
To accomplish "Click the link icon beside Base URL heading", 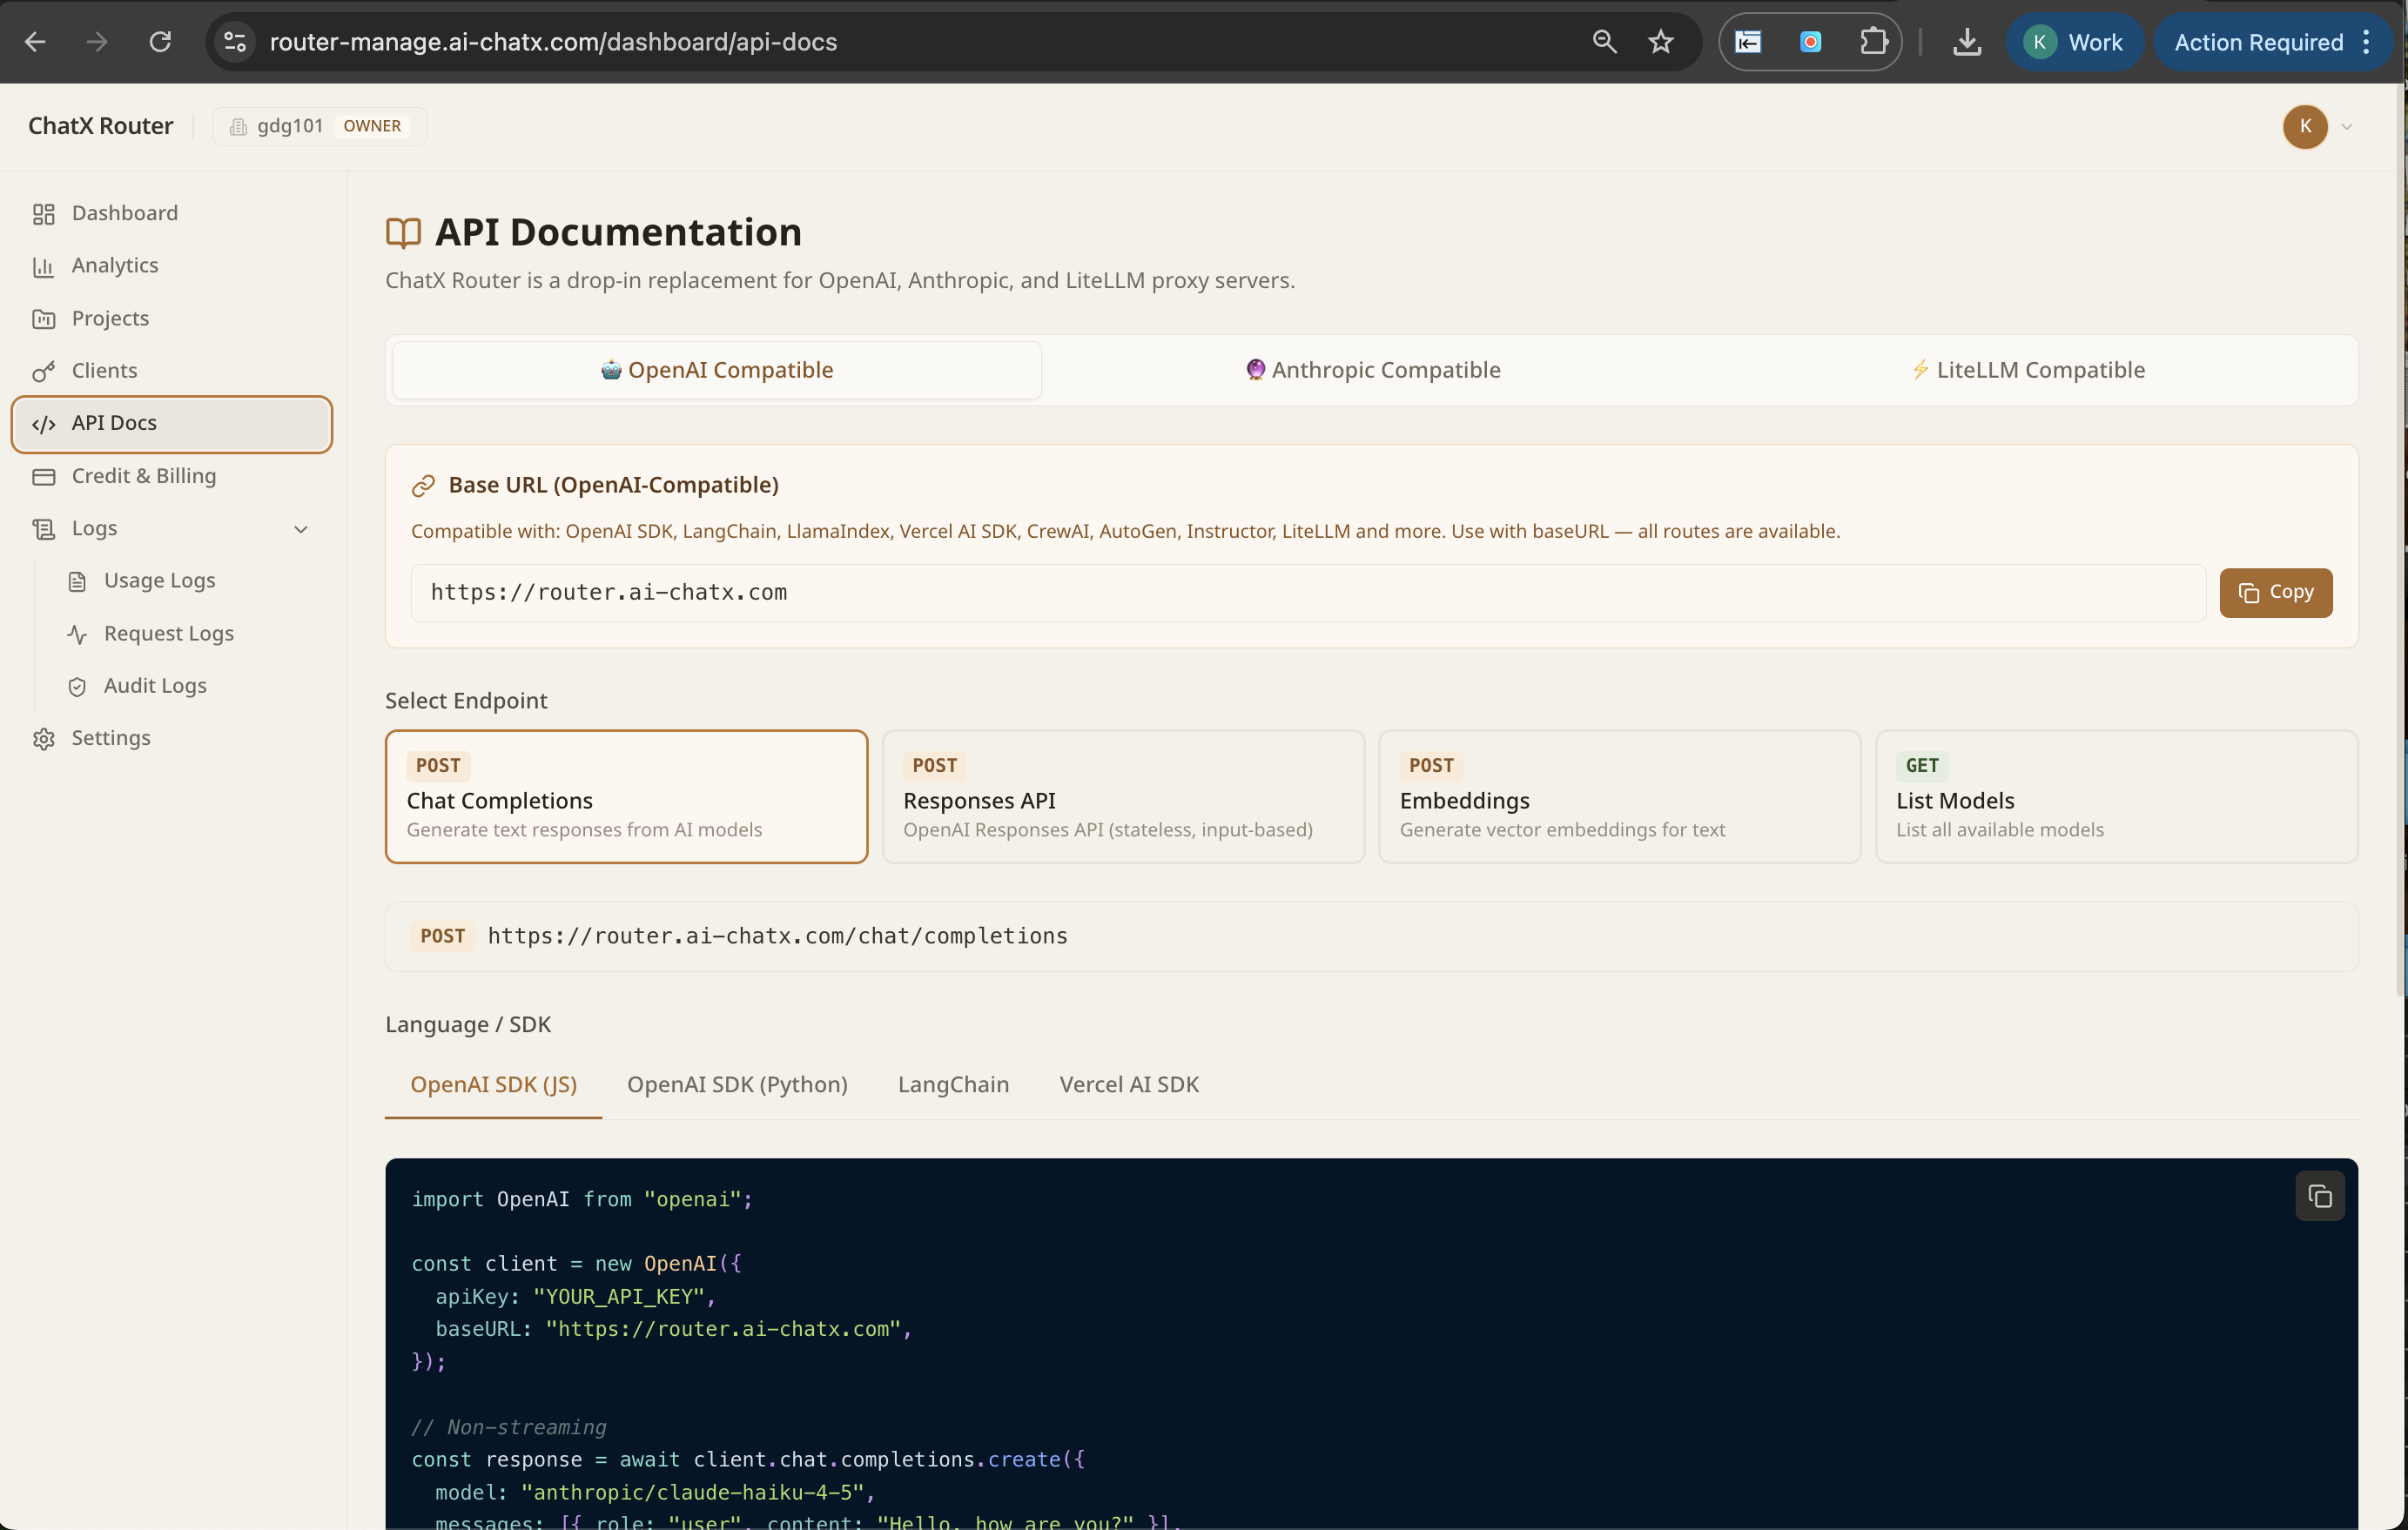I will 423,486.
